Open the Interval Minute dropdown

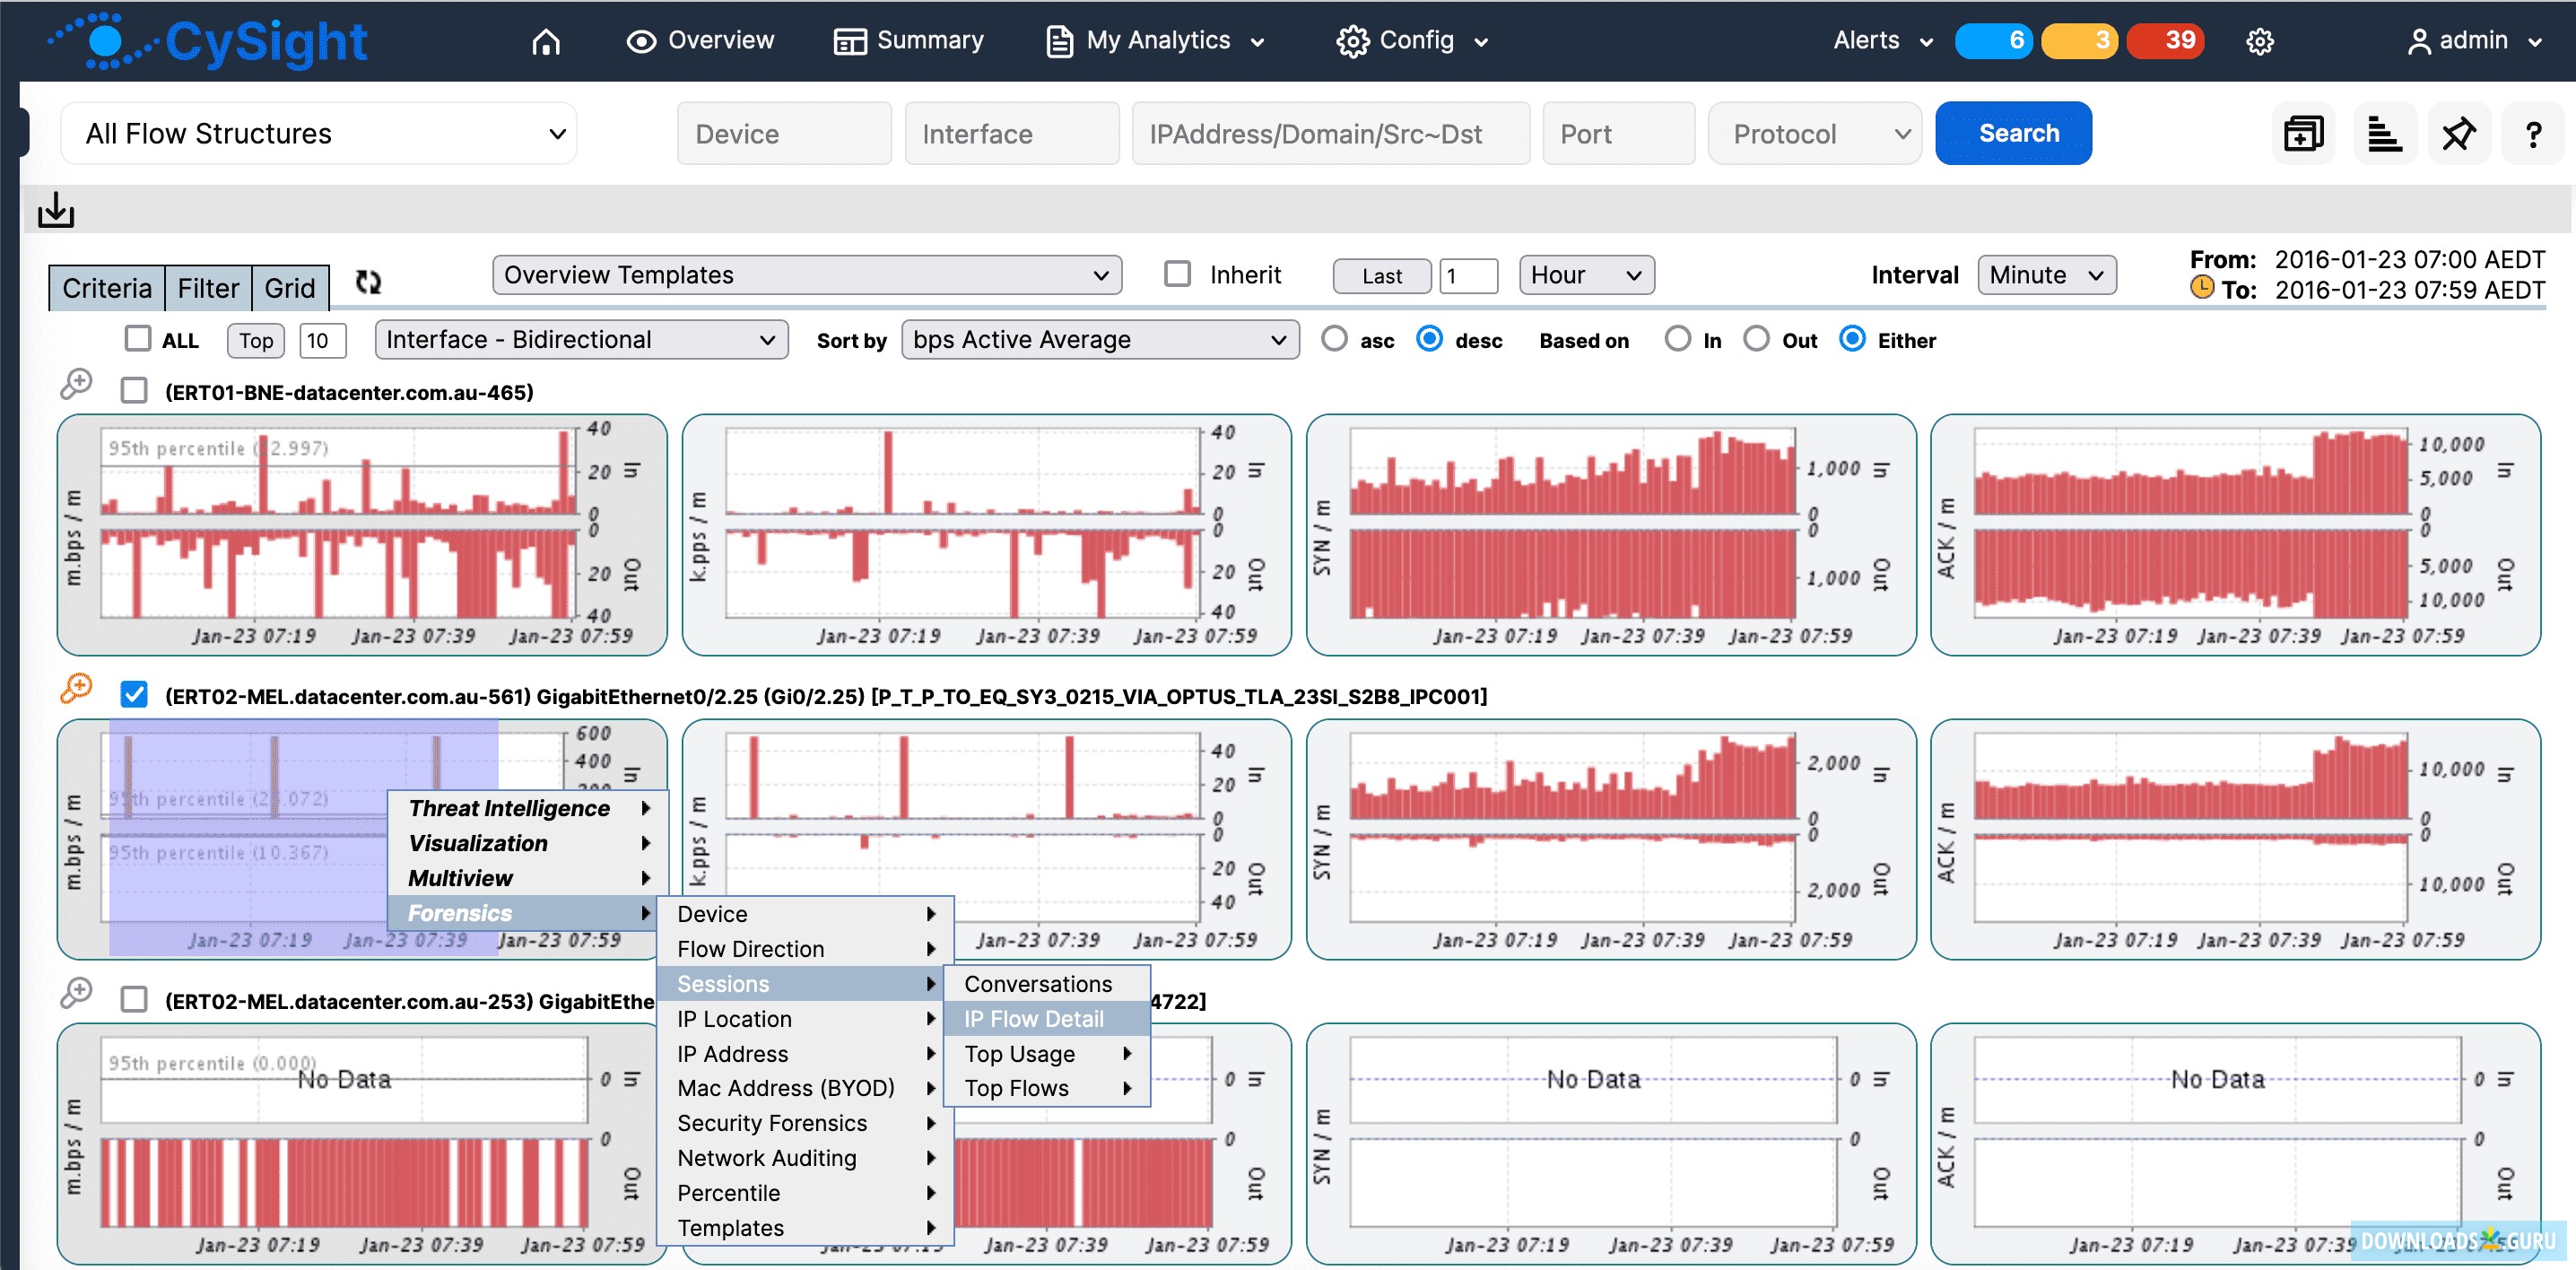click(x=2046, y=275)
